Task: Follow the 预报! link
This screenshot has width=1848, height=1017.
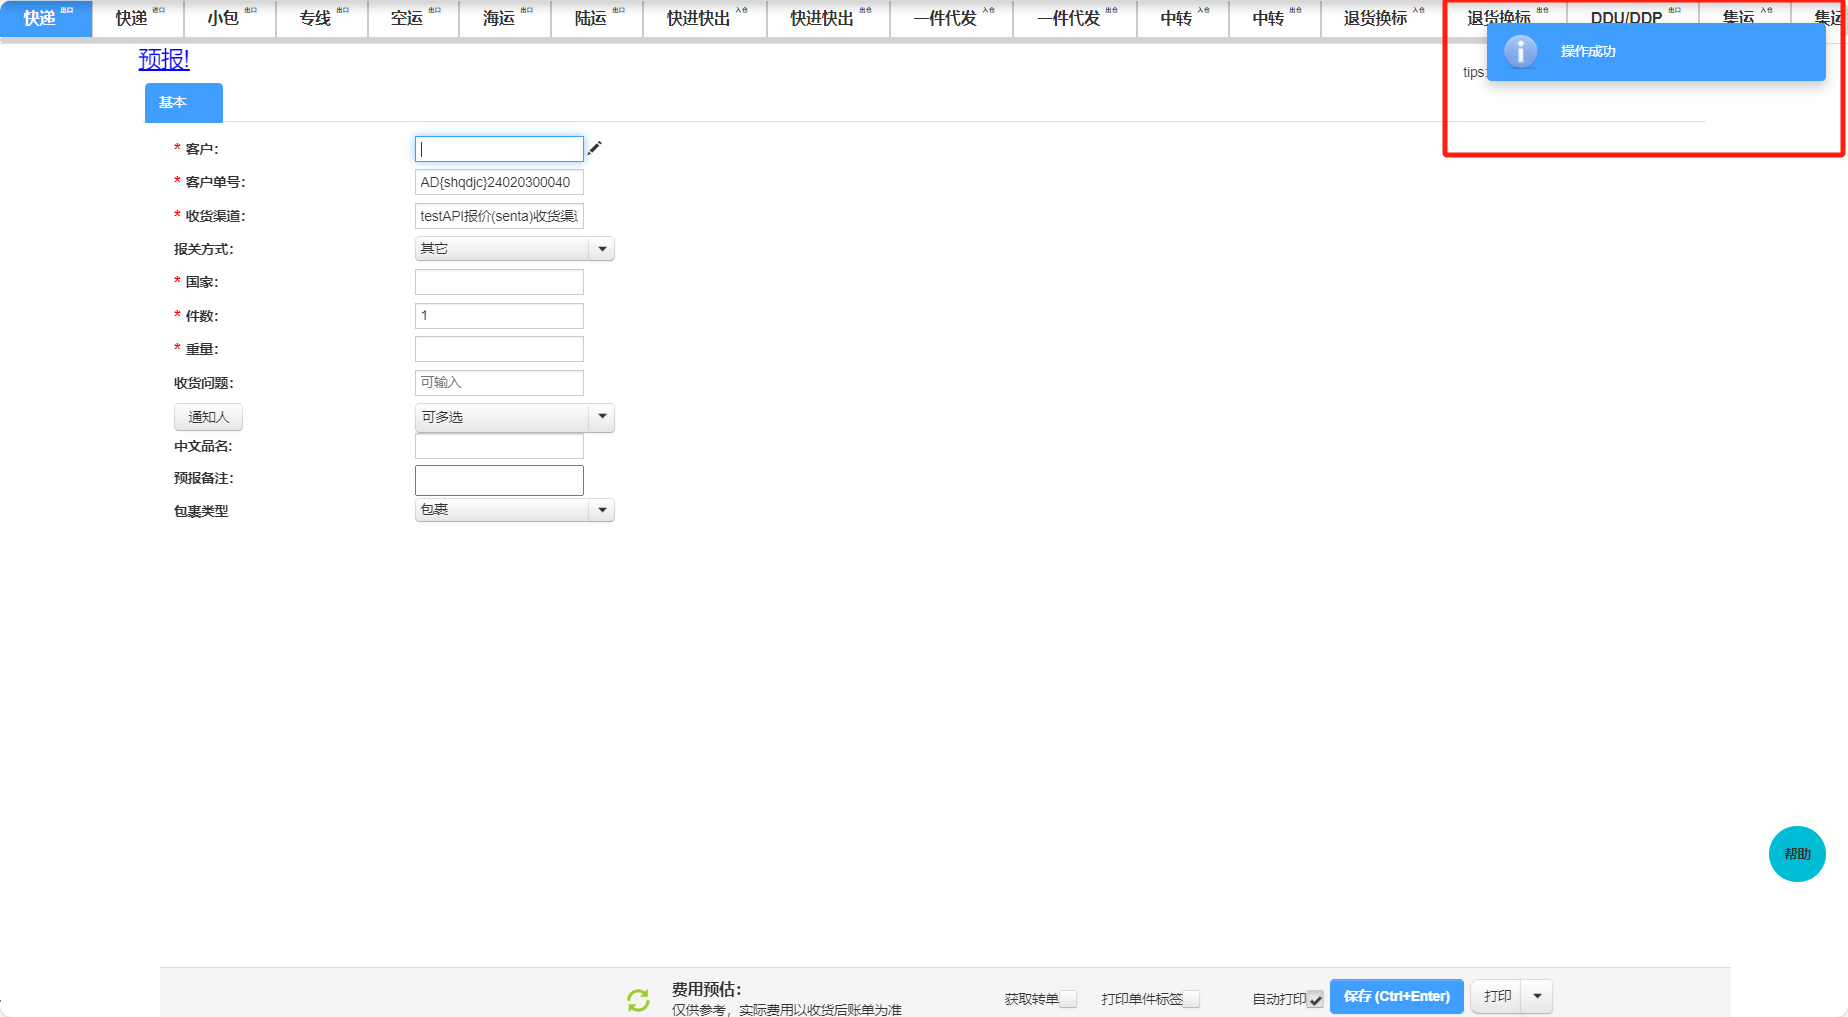Action: (x=164, y=60)
